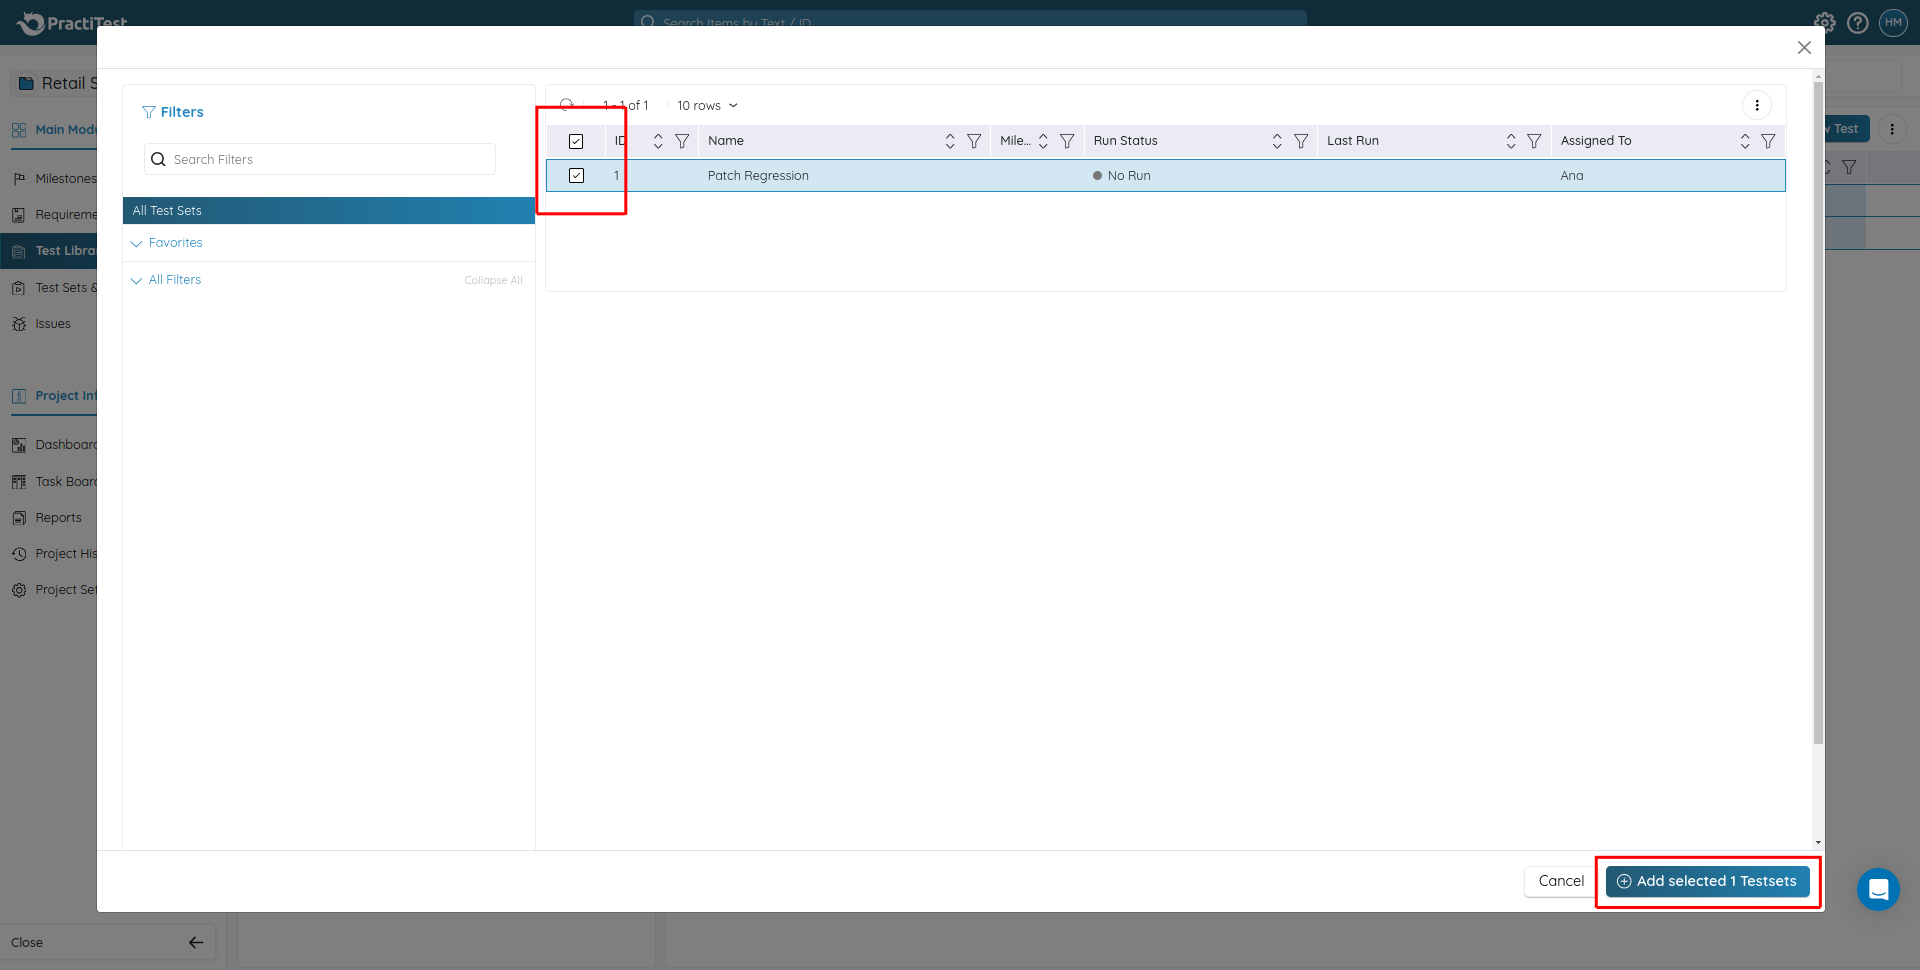Sort by the Name column arrows

pyautogui.click(x=950, y=141)
